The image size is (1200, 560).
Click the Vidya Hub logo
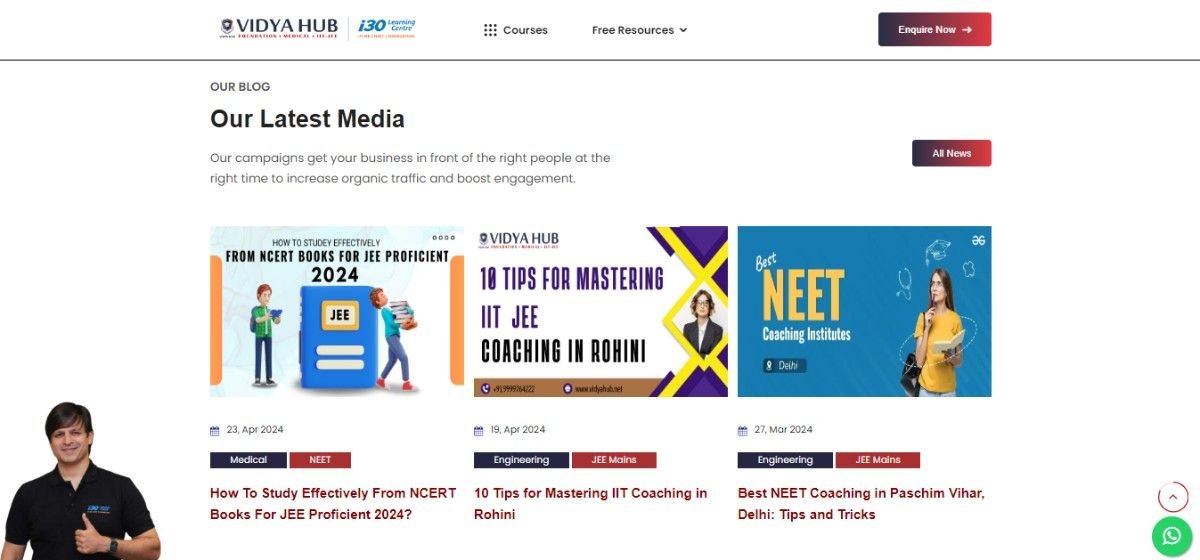pos(279,28)
